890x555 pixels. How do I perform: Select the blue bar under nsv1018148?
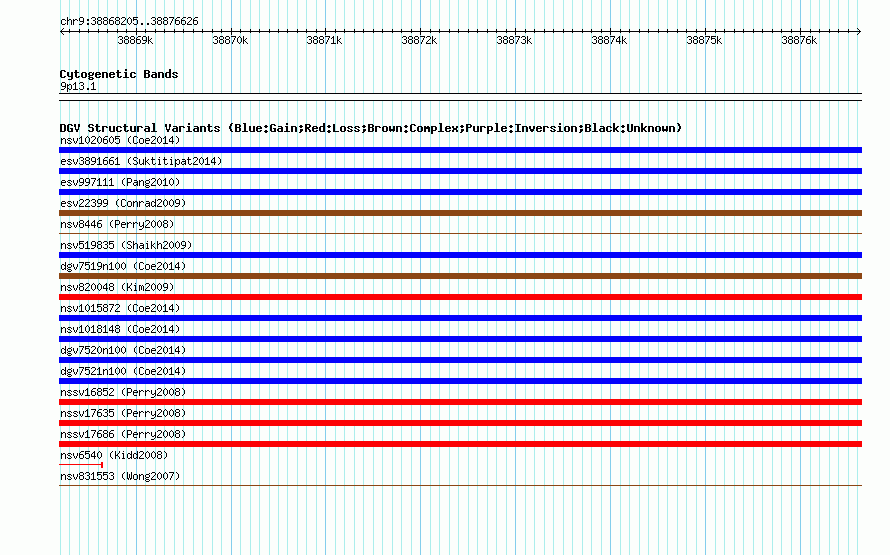click(460, 339)
